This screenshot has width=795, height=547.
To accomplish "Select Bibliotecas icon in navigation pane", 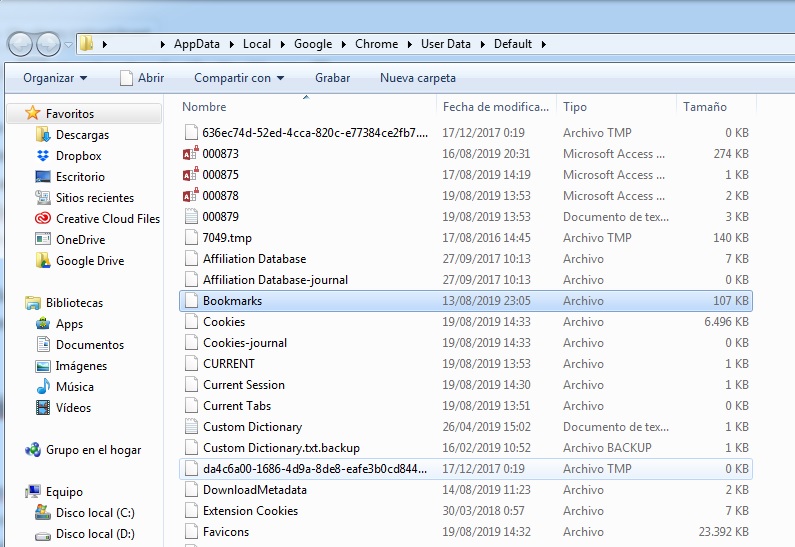I will [33, 303].
